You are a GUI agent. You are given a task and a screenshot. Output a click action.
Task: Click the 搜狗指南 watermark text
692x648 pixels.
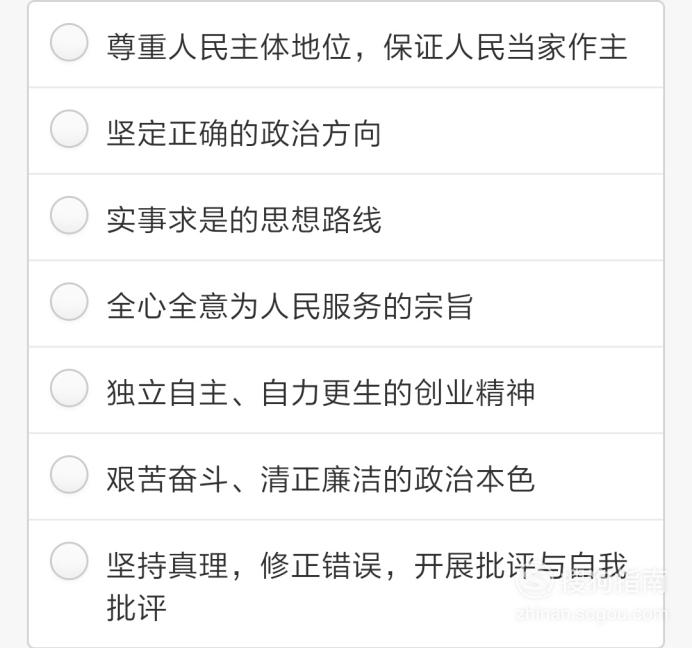coord(613,584)
